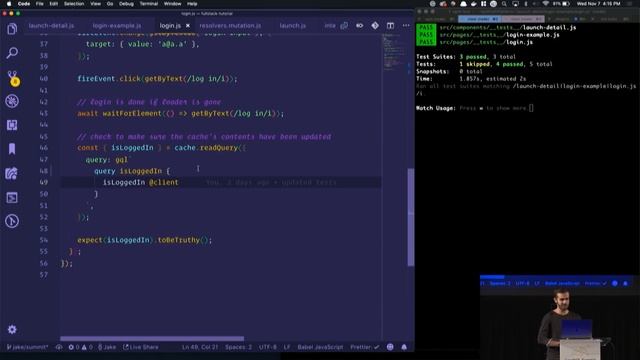Click 'await waitForElement' on line 43

[119, 113]
